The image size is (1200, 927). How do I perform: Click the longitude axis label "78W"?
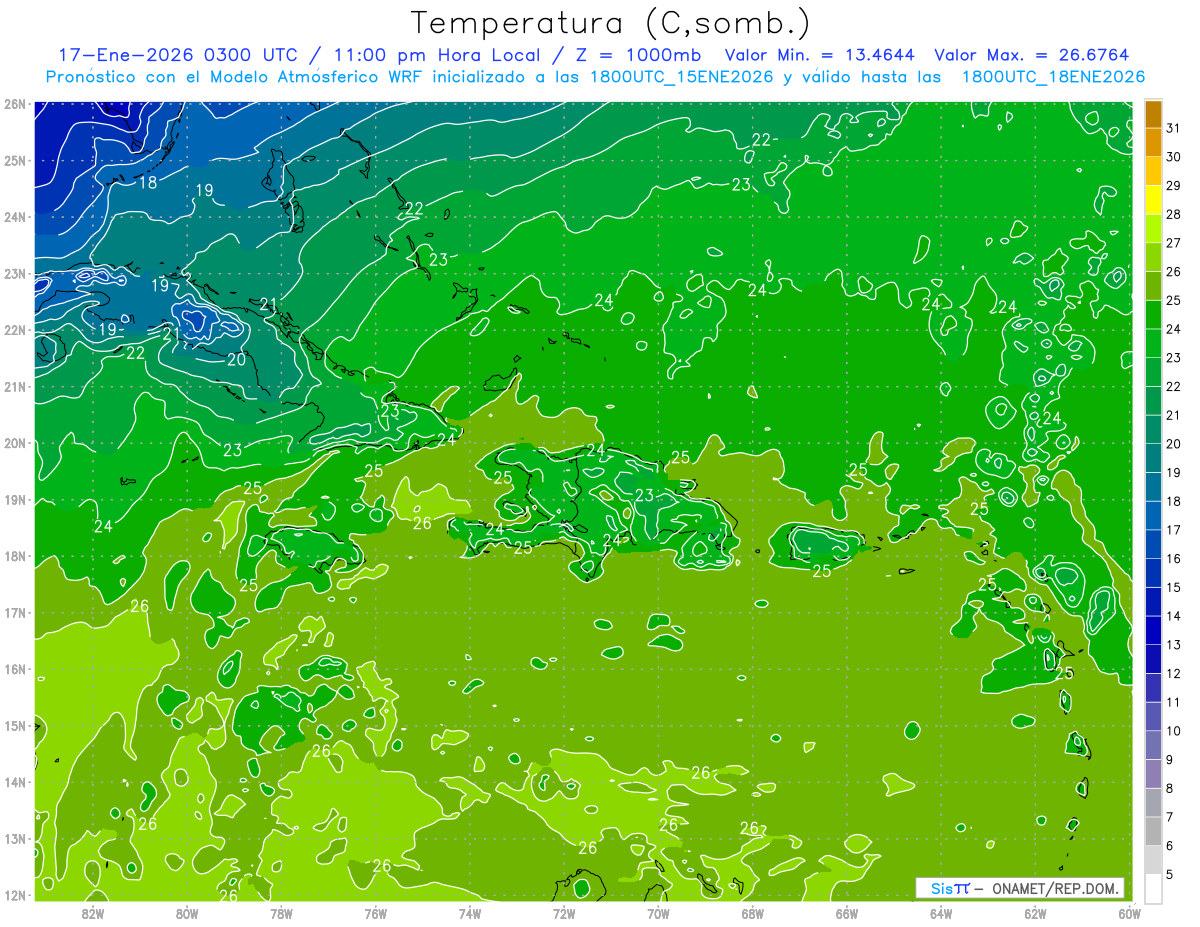click(x=281, y=913)
